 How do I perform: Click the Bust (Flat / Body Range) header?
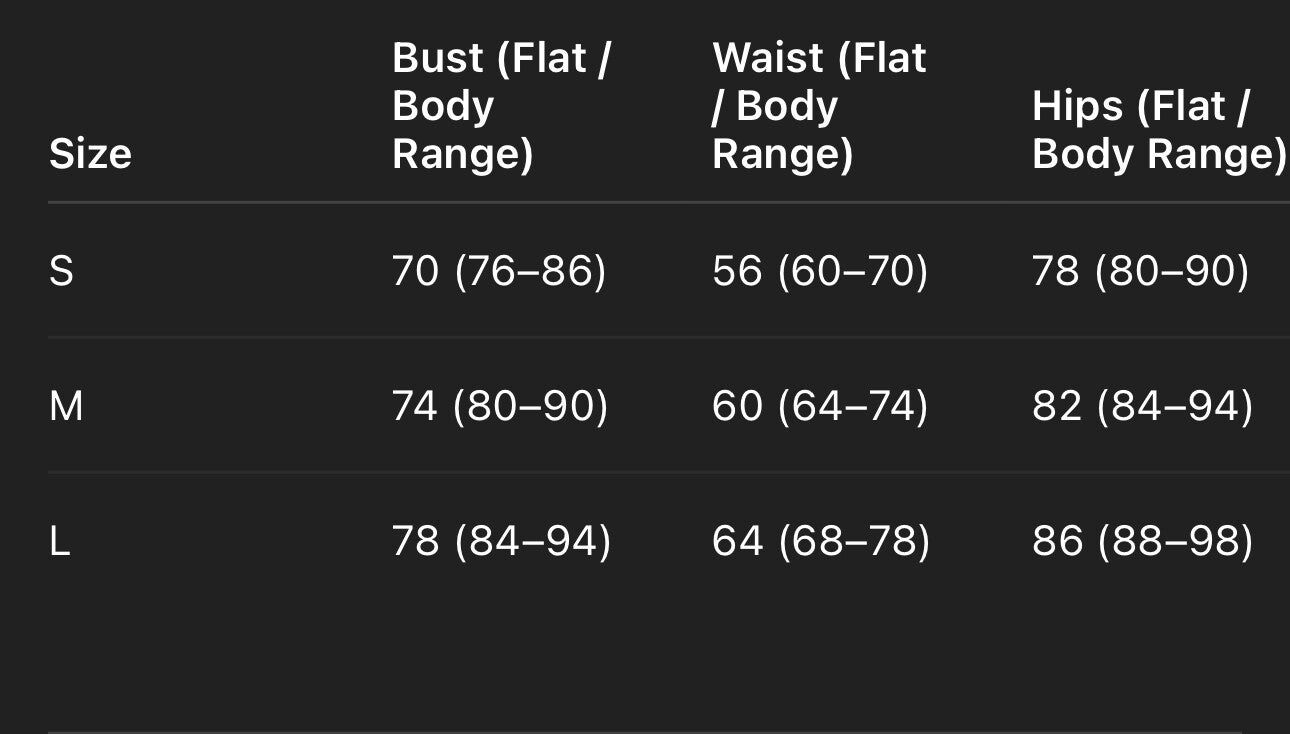(x=501, y=106)
